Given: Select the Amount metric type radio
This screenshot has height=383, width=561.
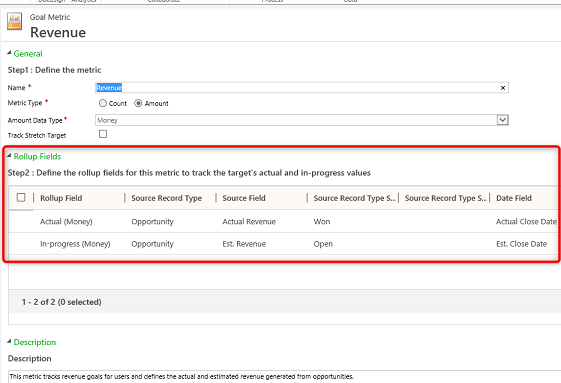Looking at the screenshot, I should [x=138, y=103].
